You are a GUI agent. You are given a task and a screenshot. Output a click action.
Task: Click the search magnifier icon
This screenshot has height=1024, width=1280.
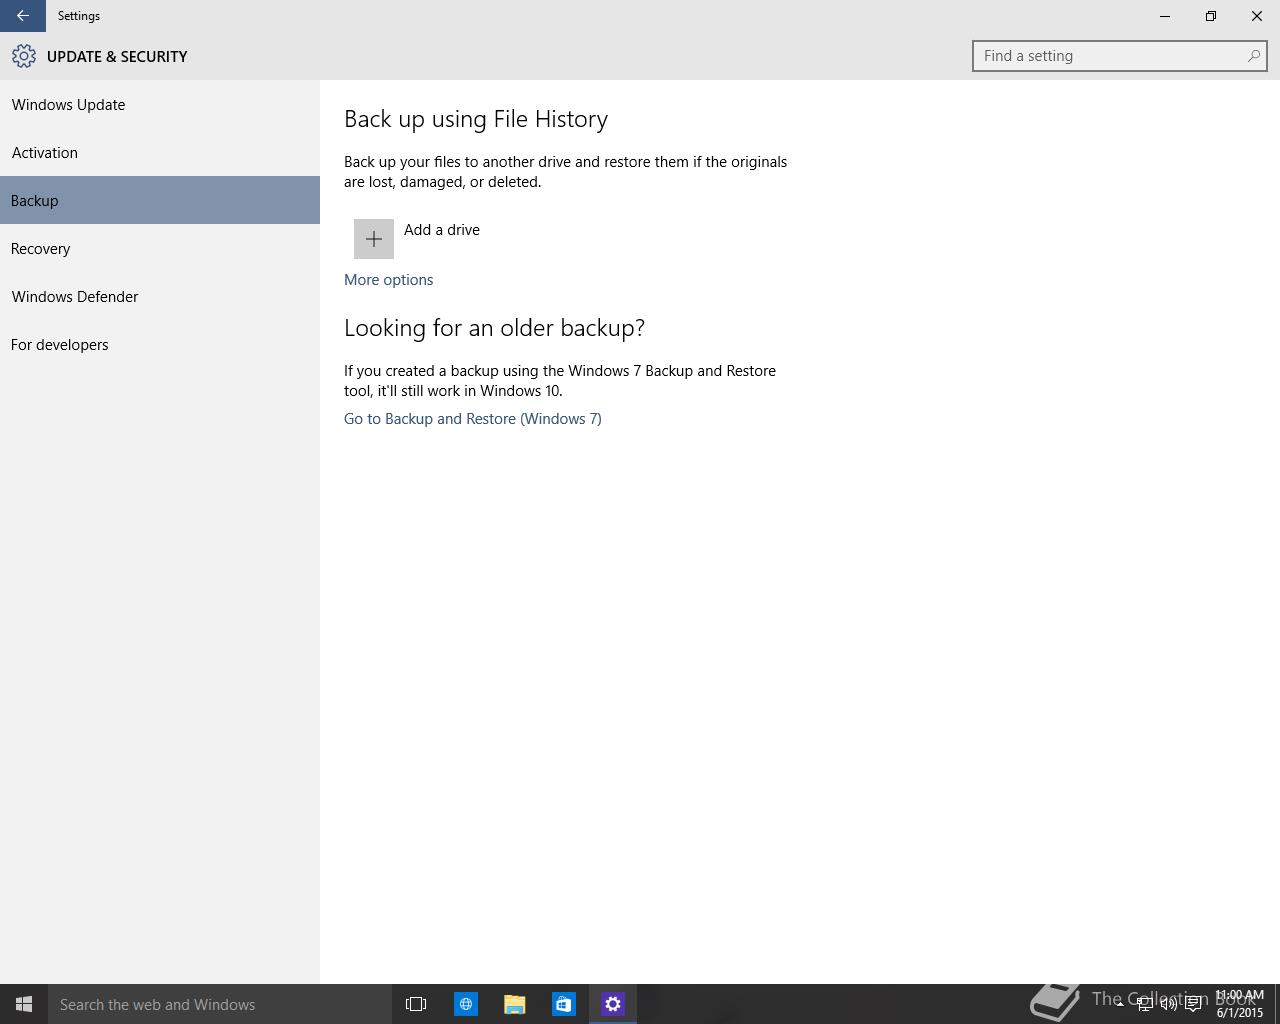[1253, 56]
